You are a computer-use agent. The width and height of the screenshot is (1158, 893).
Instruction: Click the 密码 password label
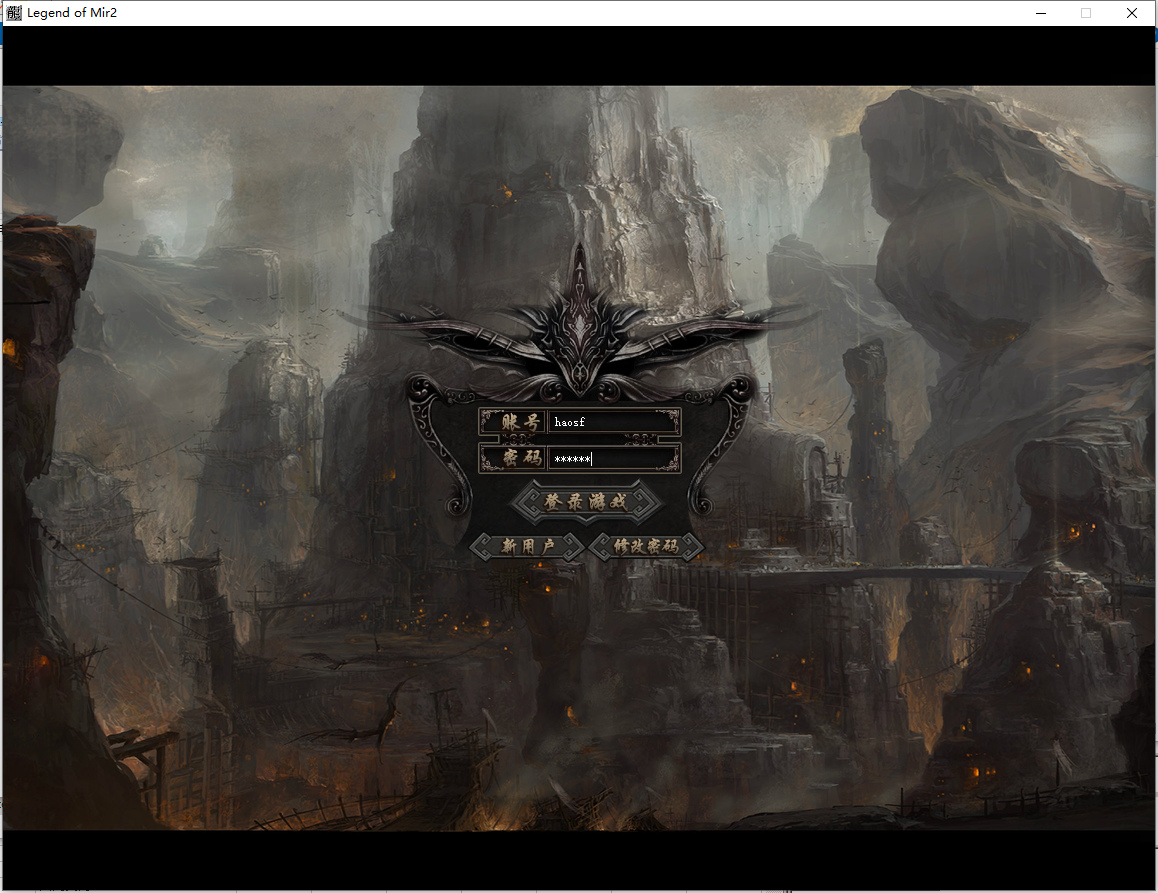click(x=513, y=459)
